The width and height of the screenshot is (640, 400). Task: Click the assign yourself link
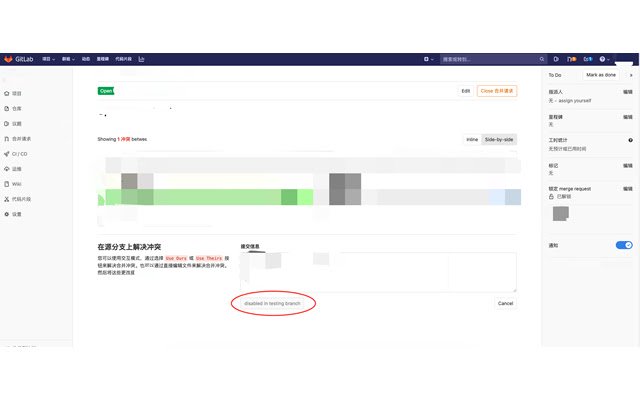point(575,101)
